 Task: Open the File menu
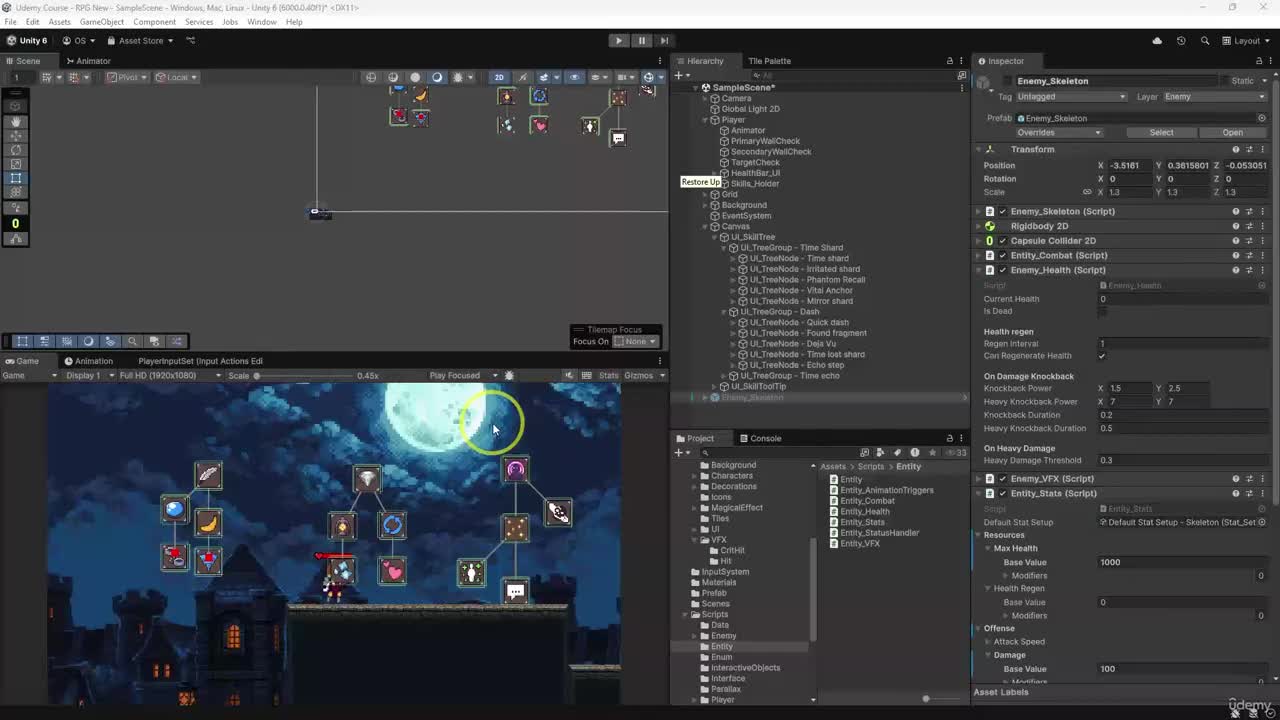pyautogui.click(x=10, y=22)
